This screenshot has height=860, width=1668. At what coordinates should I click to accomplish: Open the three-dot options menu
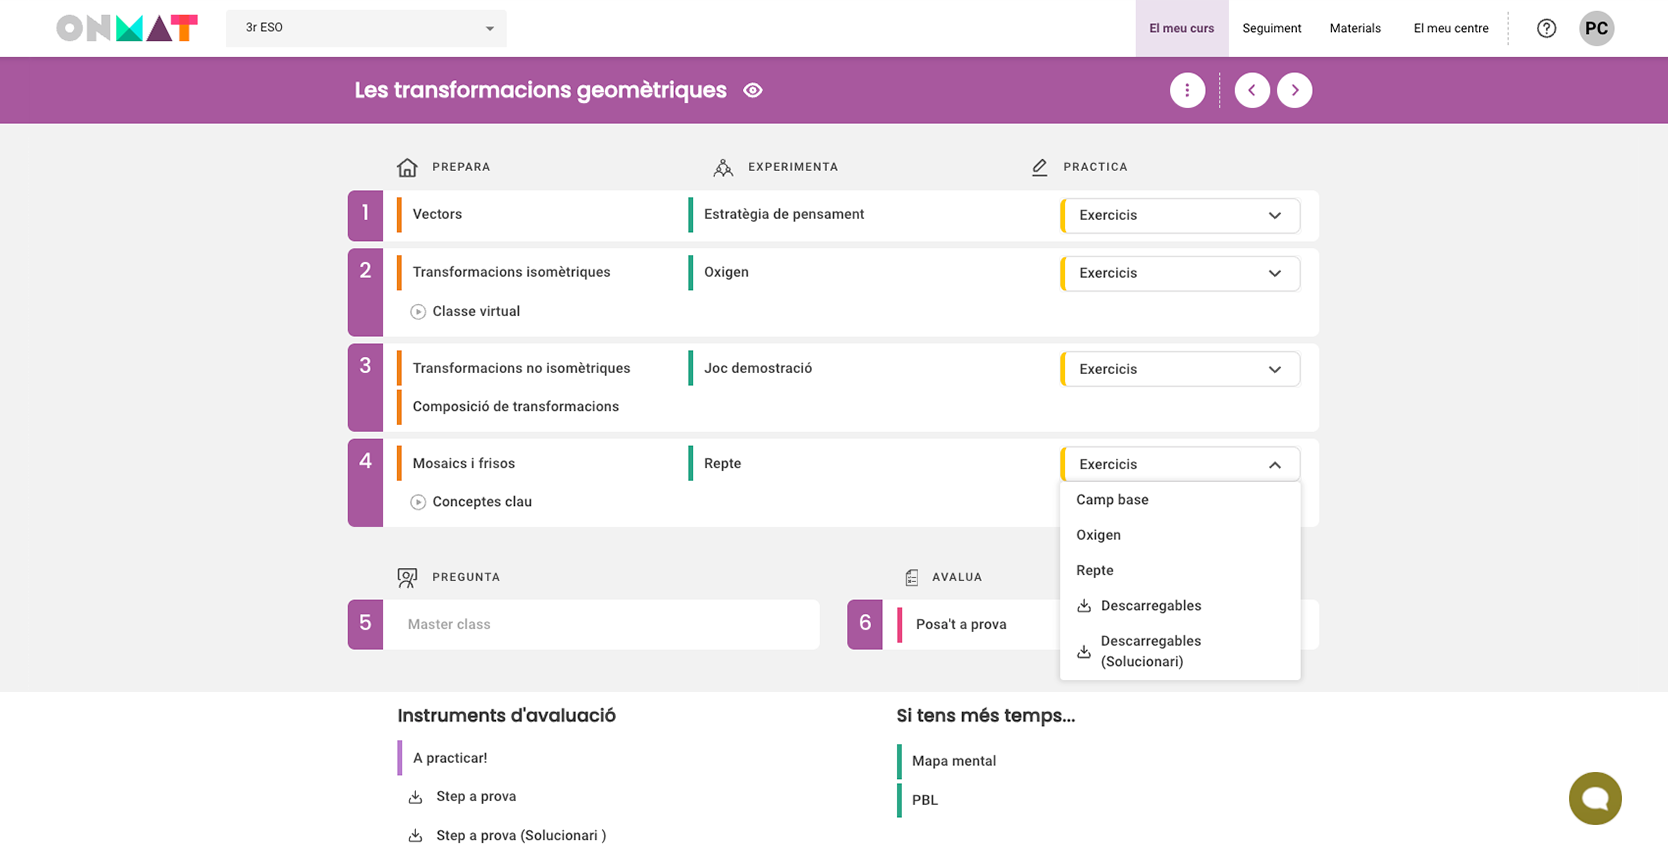click(x=1187, y=90)
